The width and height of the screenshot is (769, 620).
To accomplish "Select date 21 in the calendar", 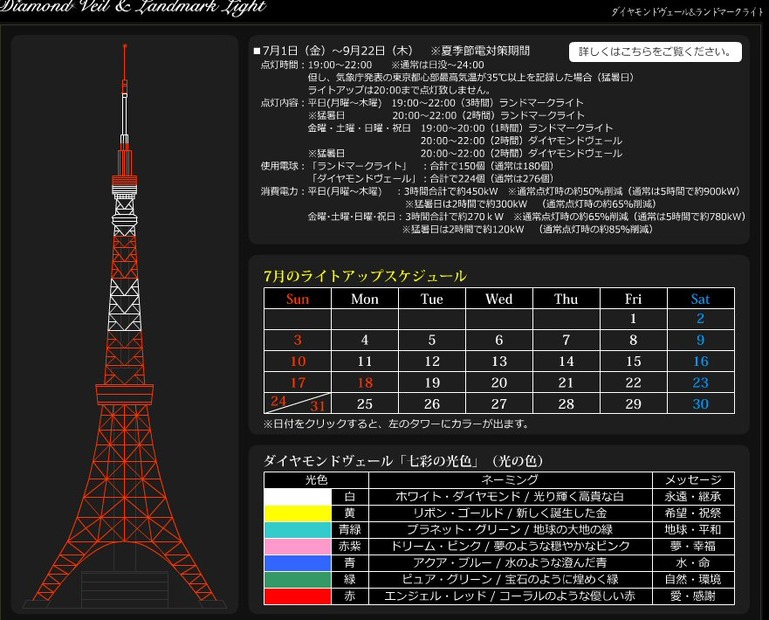I will pyautogui.click(x=566, y=383).
